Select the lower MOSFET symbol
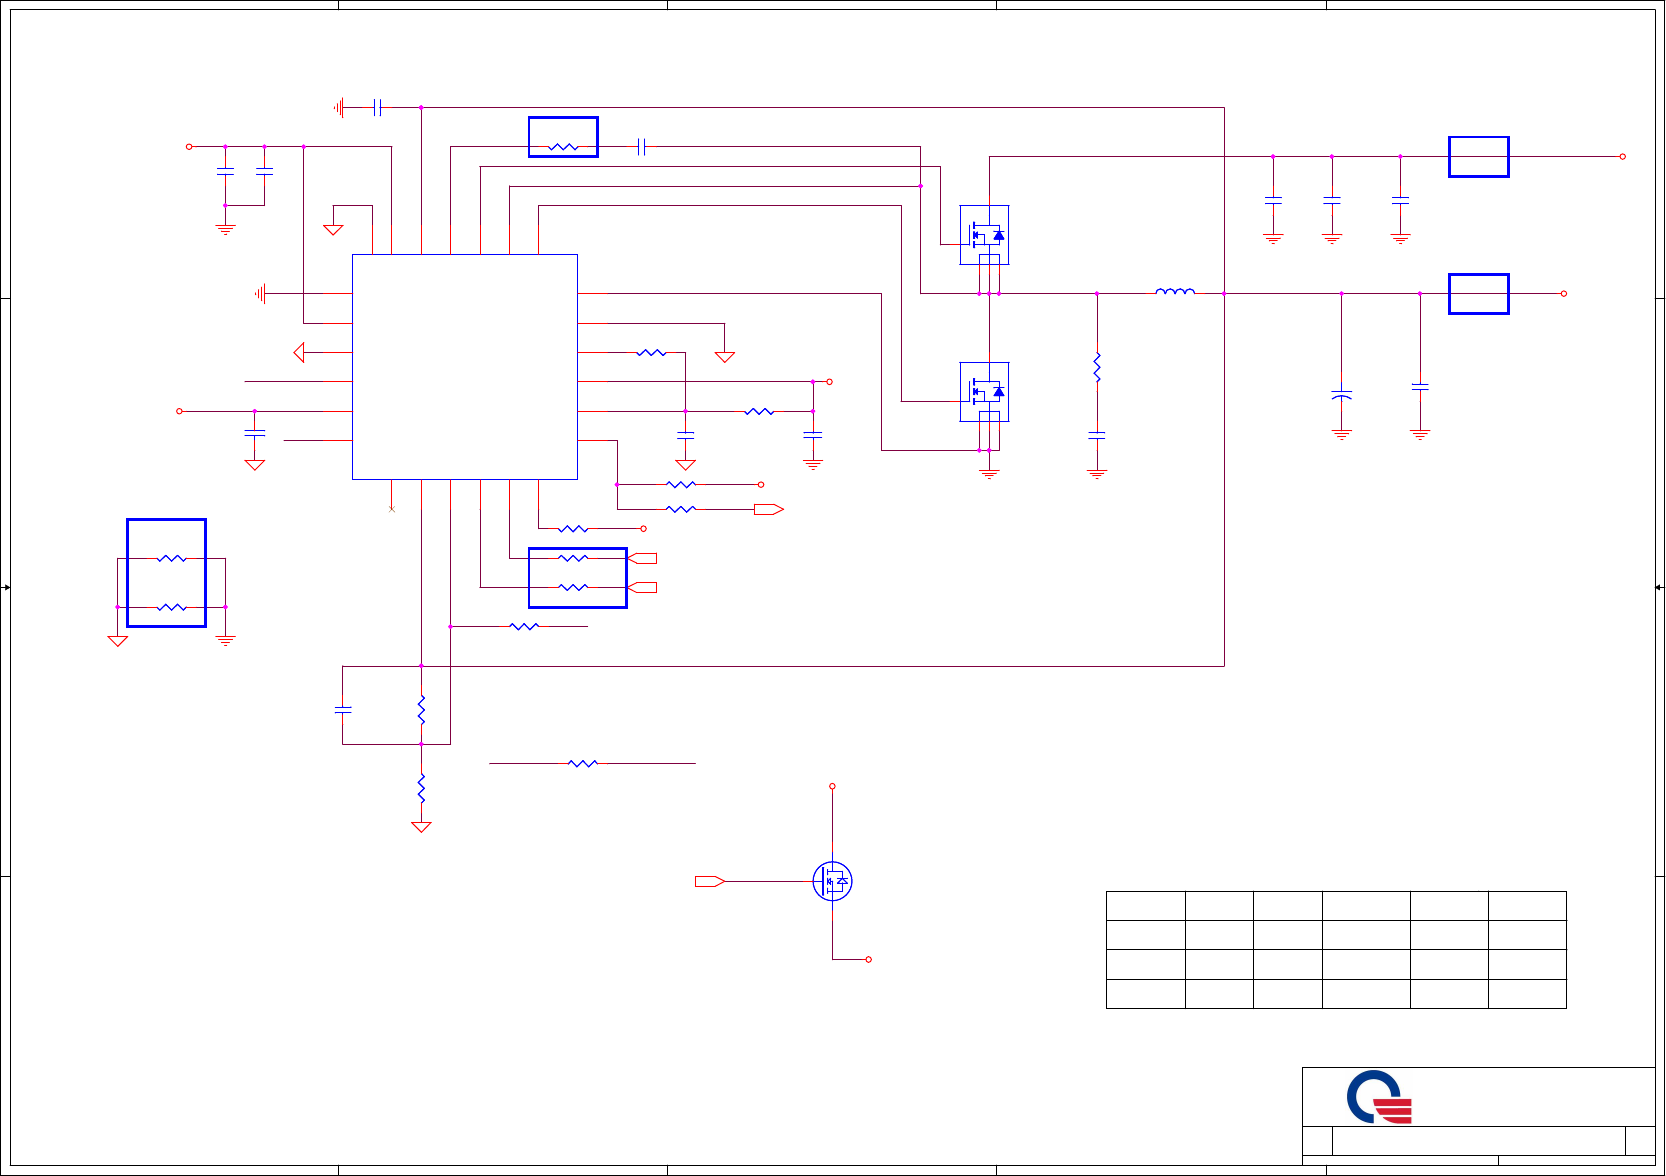The image size is (1666, 1176). [x=984, y=392]
